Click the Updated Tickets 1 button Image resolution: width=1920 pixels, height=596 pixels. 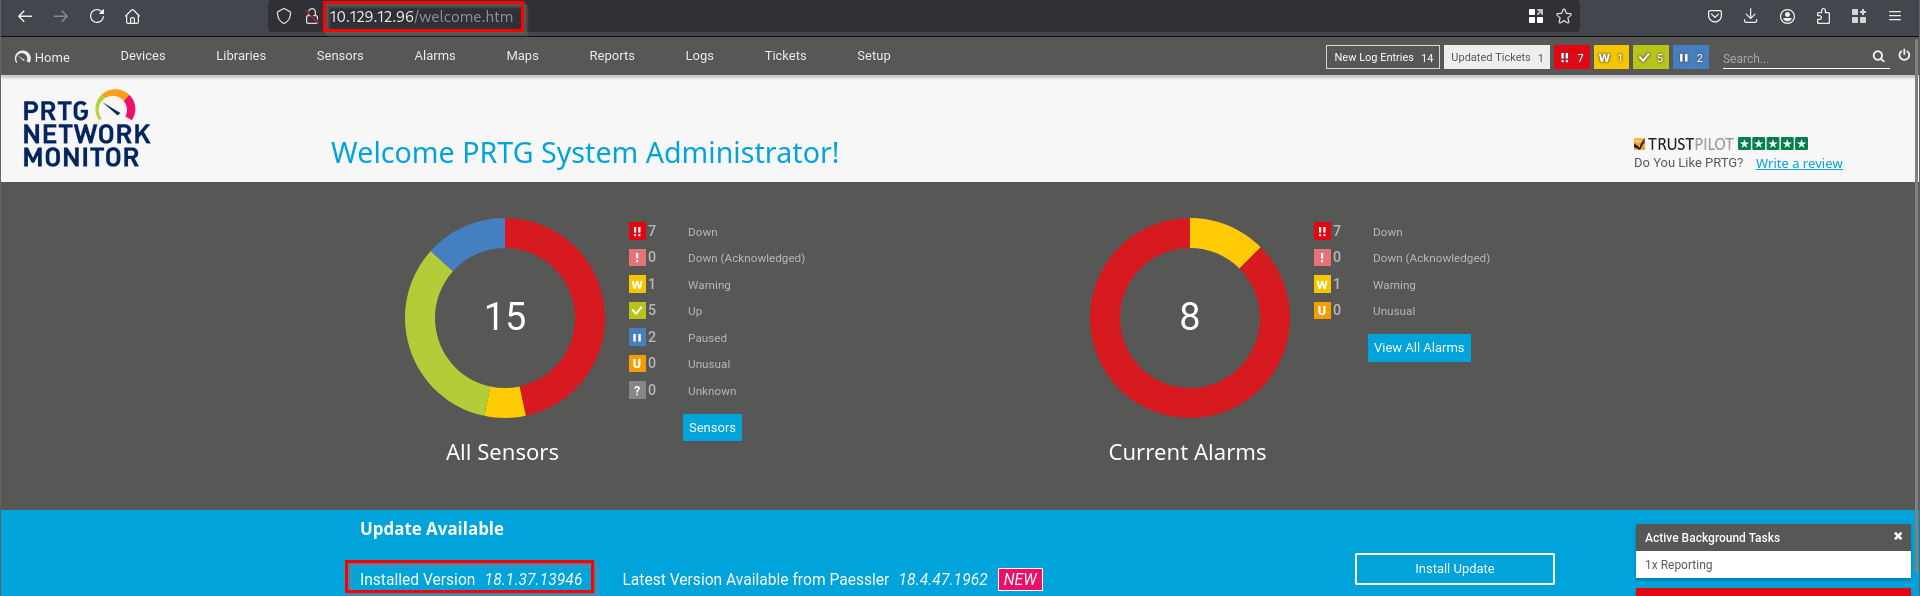[x=1496, y=58]
